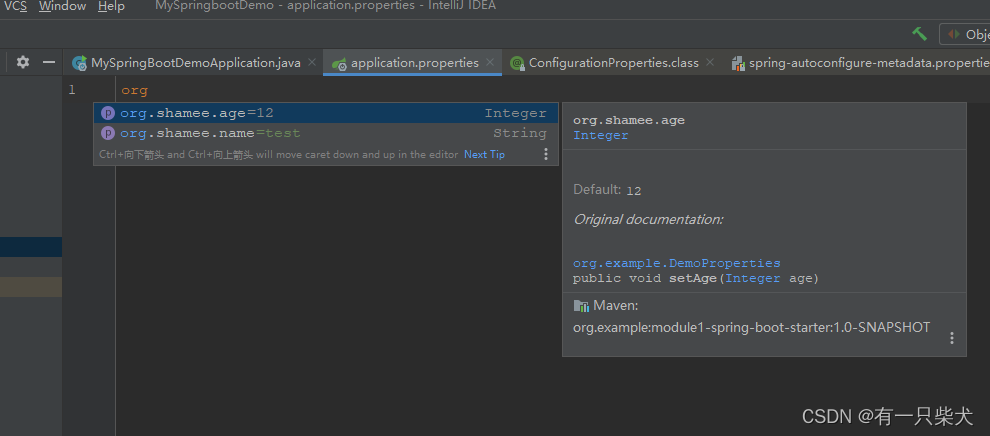The height and width of the screenshot is (436, 990).
Task: Open documentation popup more options menu
Action: point(951,338)
